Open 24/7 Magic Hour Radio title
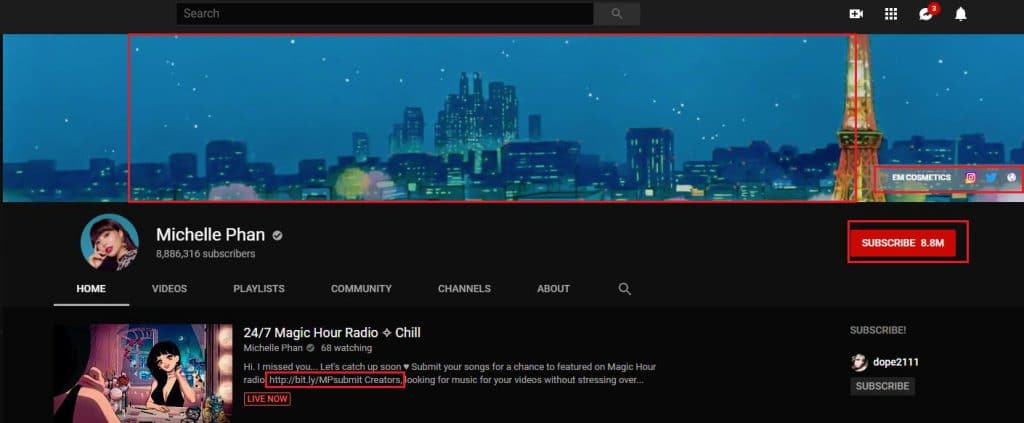 tap(332, 333)
